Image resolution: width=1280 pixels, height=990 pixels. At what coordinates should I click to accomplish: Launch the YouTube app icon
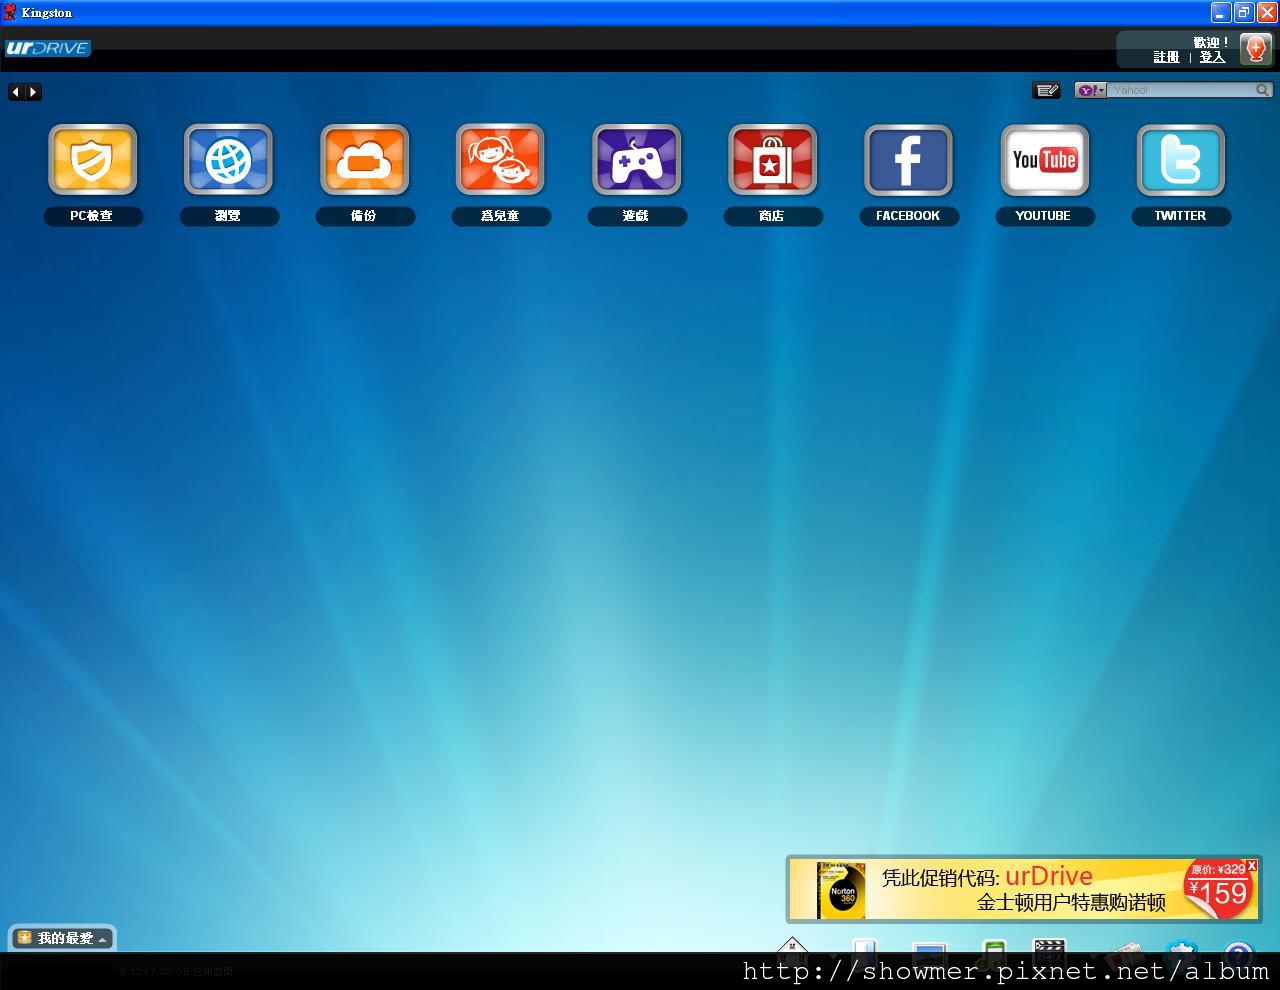tap(1045, 160)
